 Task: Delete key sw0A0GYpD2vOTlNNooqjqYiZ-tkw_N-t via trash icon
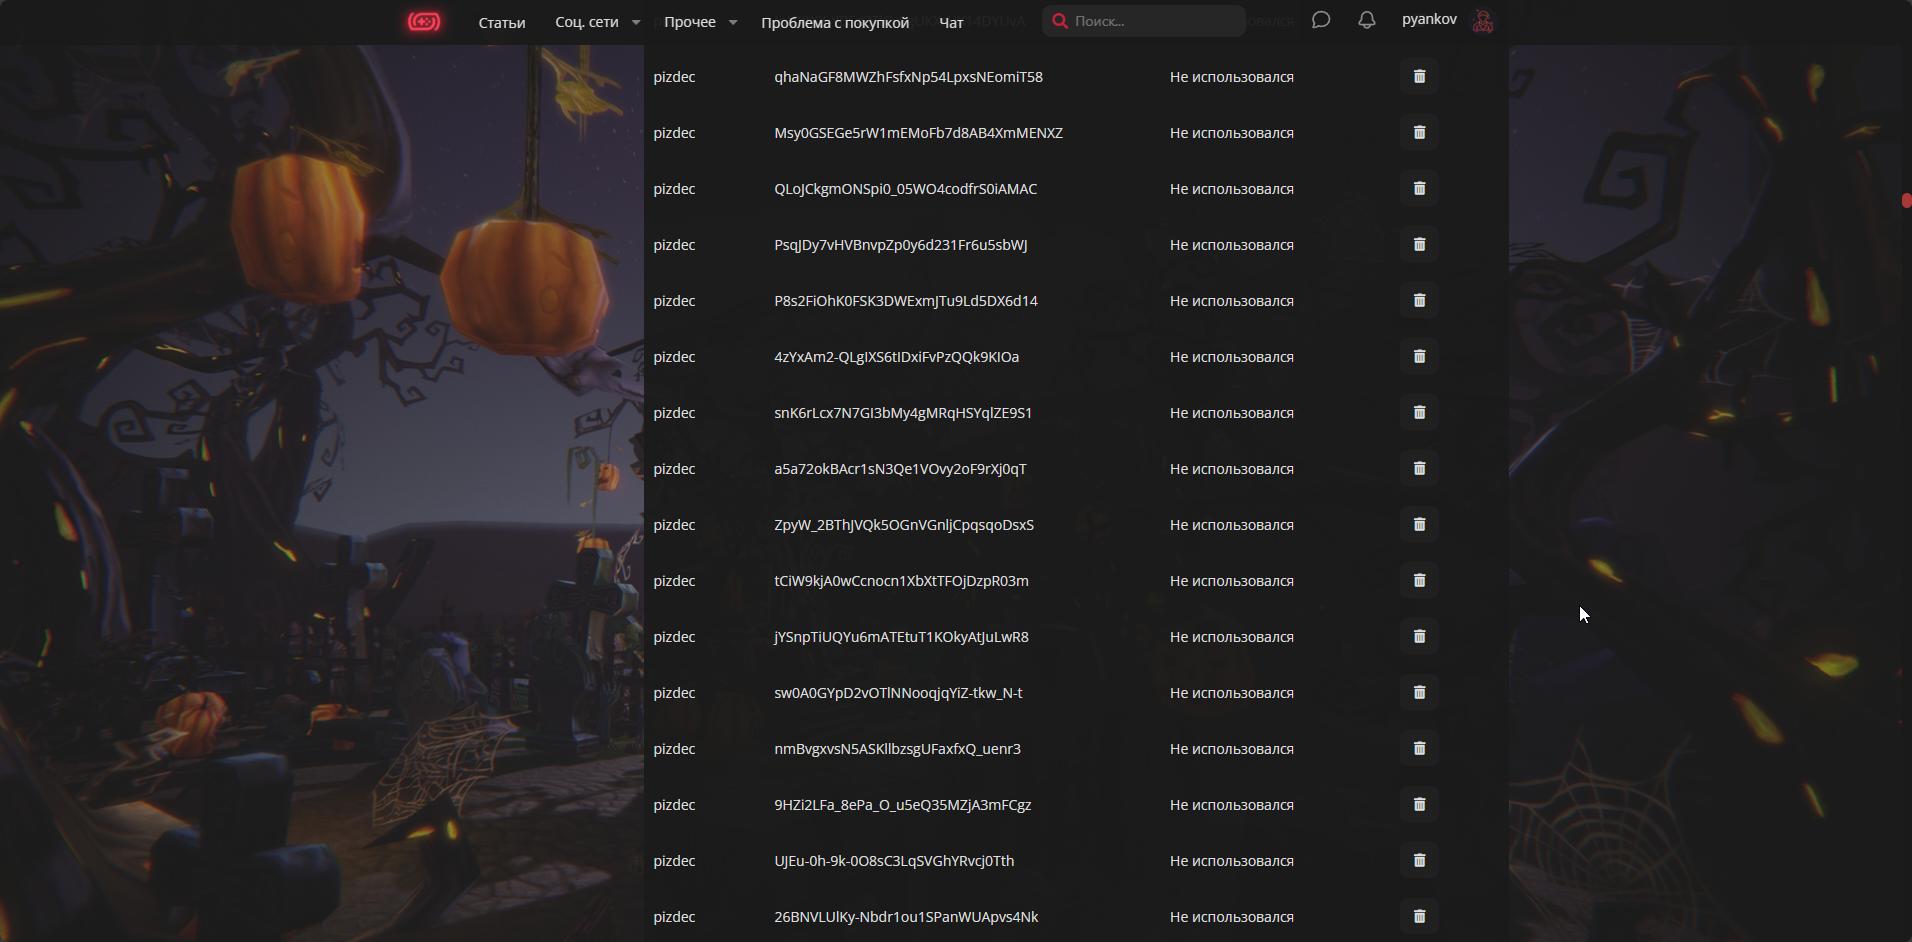1419,693
